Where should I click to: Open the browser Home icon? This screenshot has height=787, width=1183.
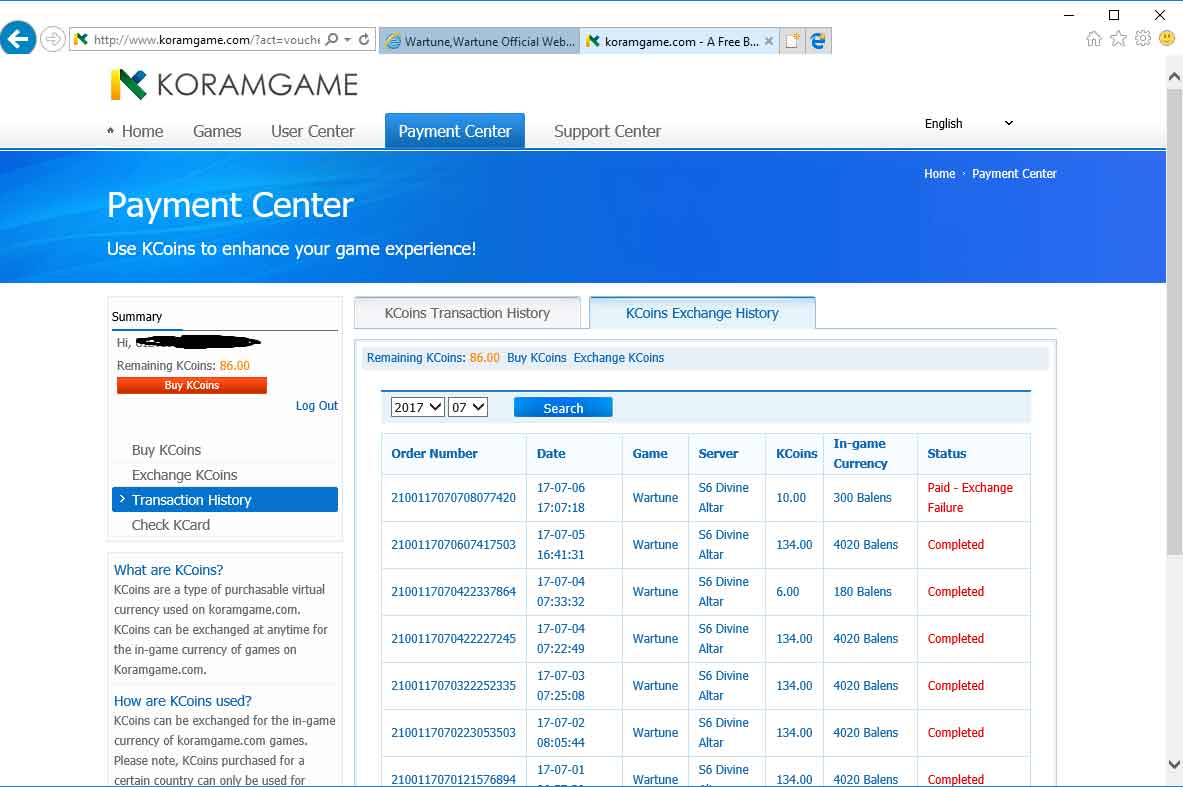(x=1093, y=38)
